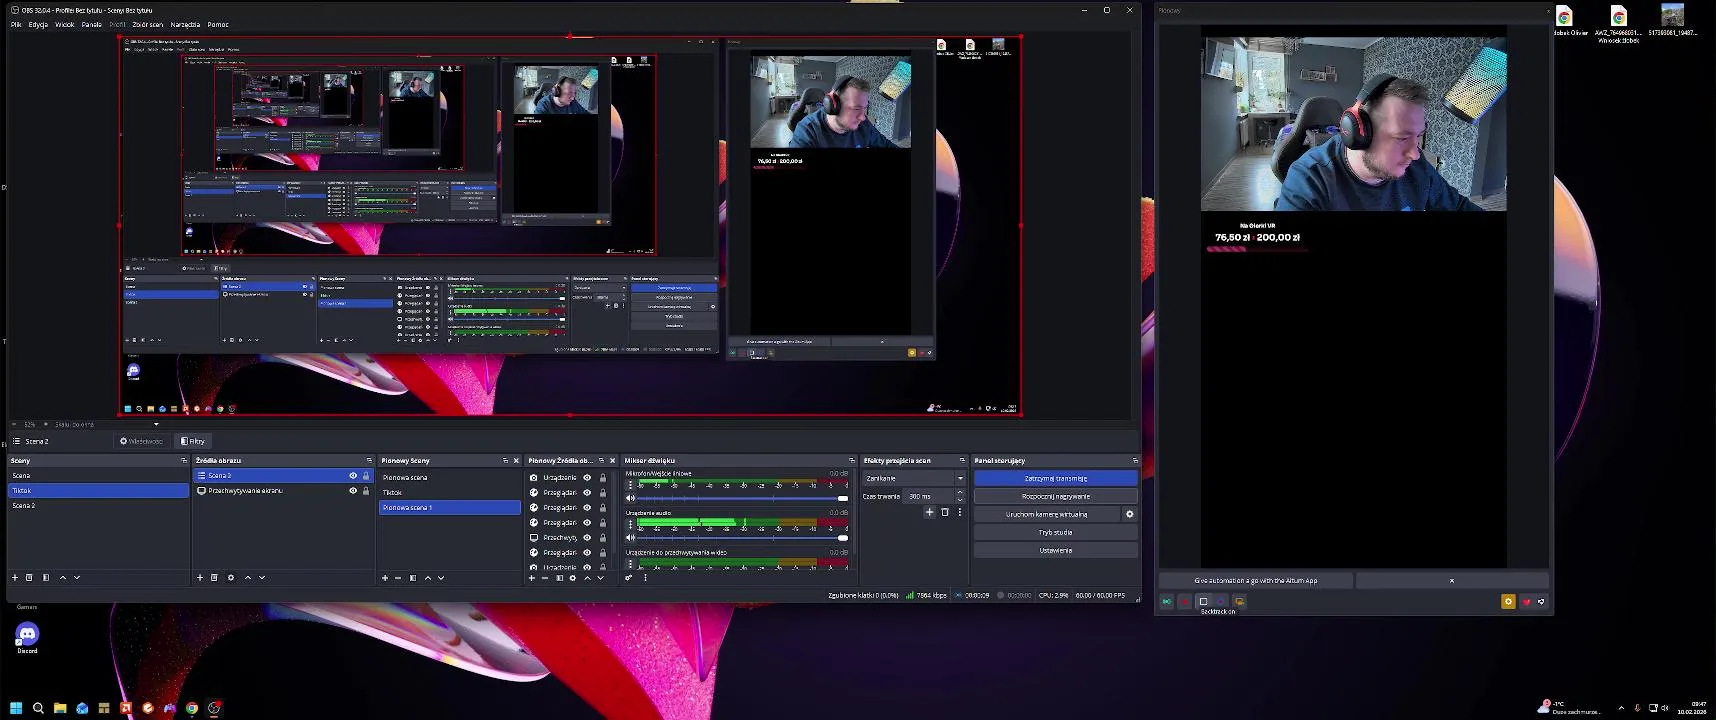1716x720 pixels.
Task: Click Filtry button above docks
Action: tap(193, 441)
